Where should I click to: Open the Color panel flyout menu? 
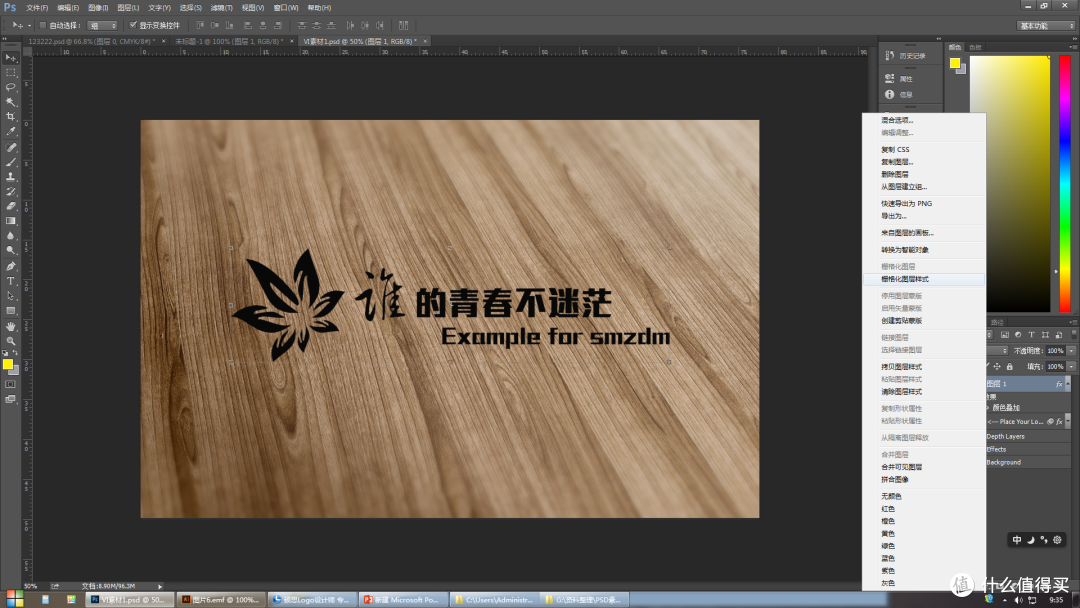click(x=1072, y=47)
